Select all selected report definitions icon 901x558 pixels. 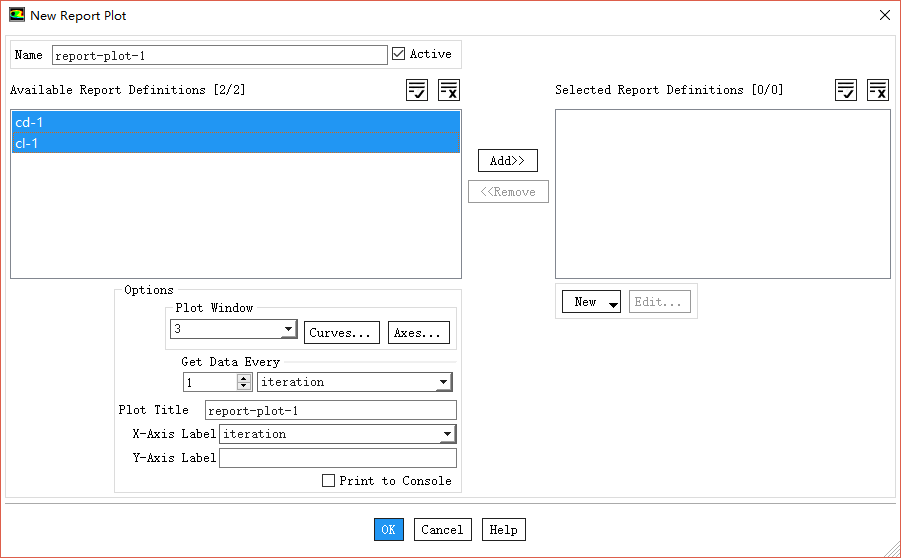(846, 91)
